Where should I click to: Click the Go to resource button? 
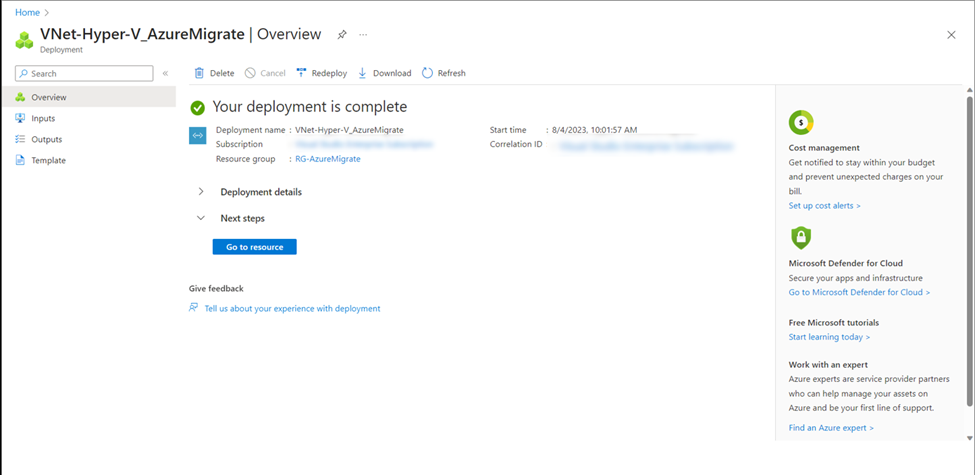(254, 247)
